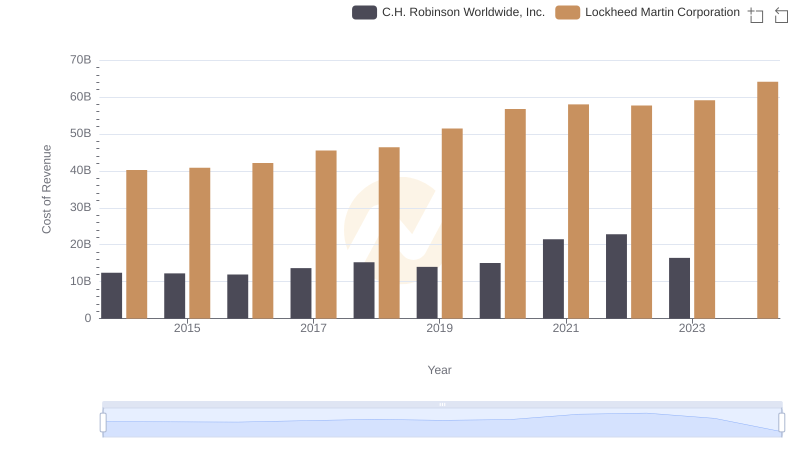Click the top bar of the range slider
The image size is (800, 461).
pos(442,404)
